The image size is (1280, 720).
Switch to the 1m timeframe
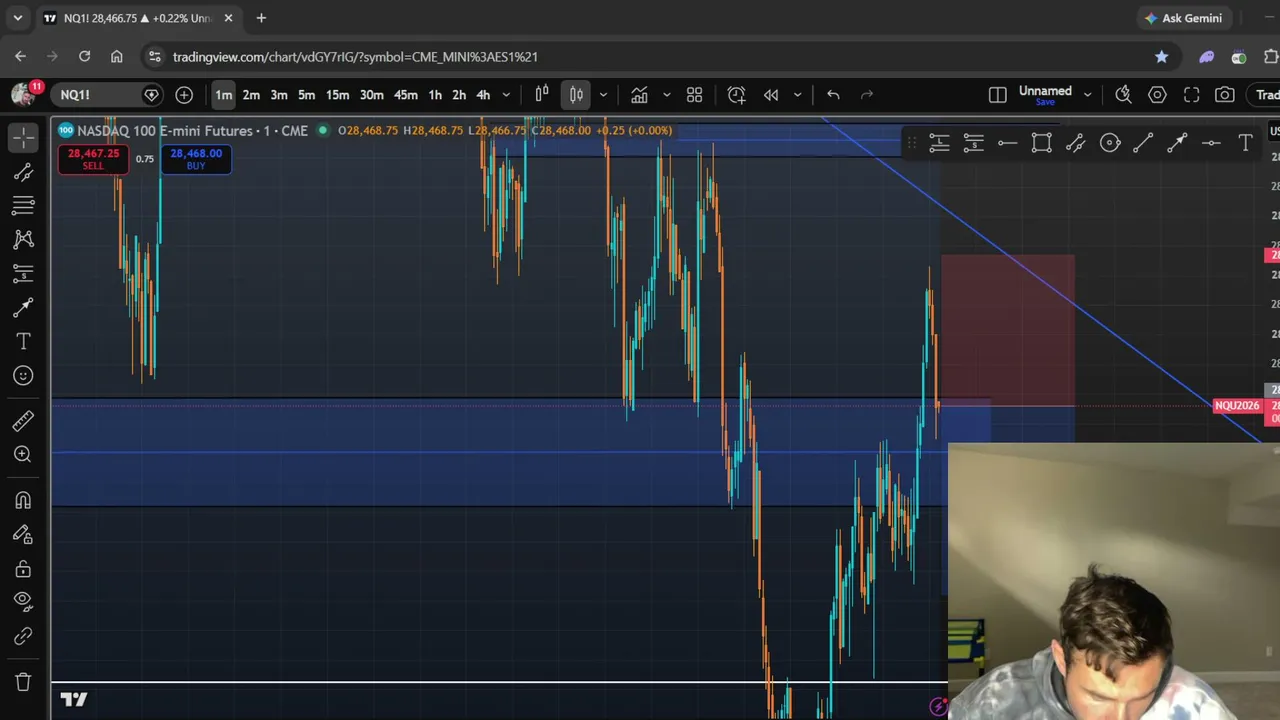click(223, 95)
